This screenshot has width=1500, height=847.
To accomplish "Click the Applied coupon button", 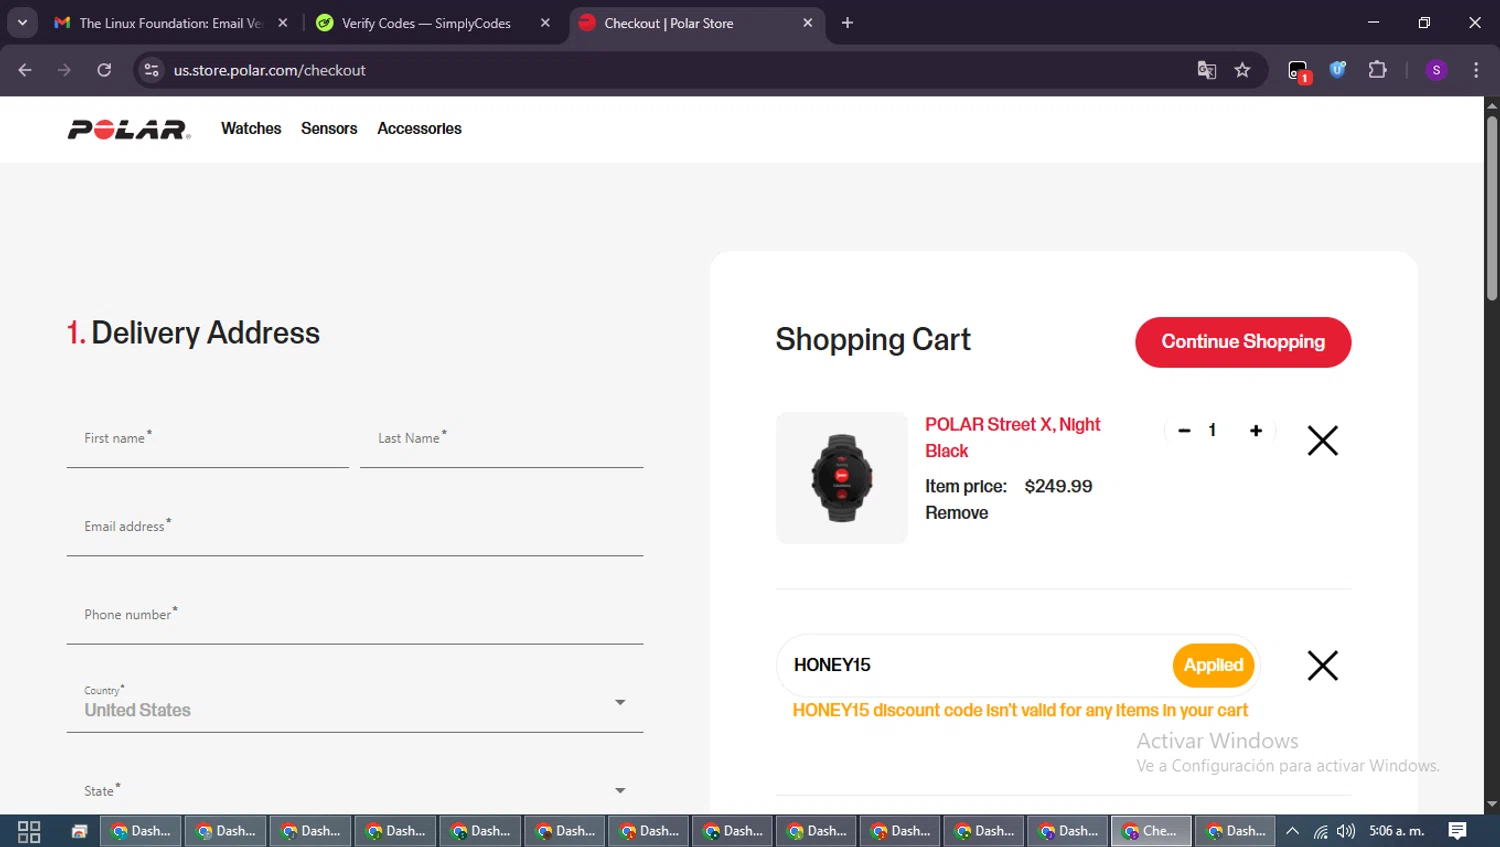I will 1213,665.
